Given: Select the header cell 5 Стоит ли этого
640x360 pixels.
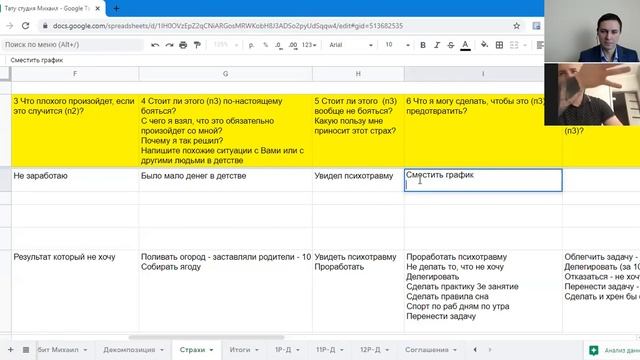Looking at the screenshot, I should coord(358,131).
